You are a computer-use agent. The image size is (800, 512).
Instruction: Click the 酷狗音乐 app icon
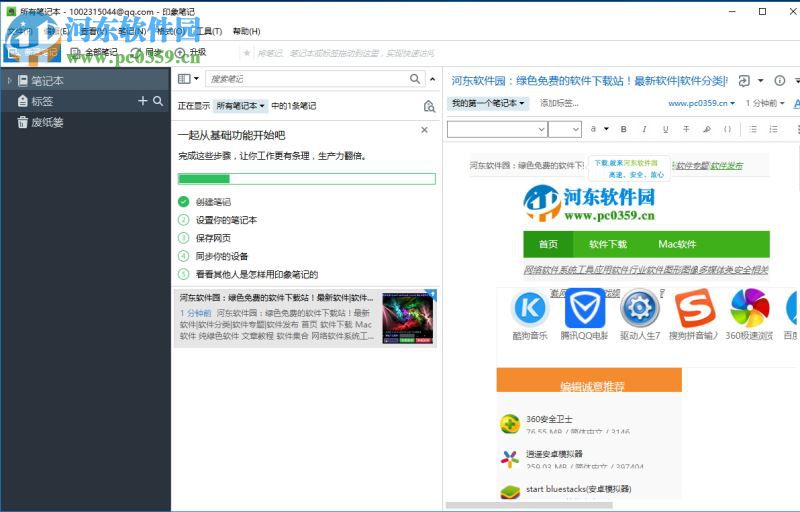[530, 308]
